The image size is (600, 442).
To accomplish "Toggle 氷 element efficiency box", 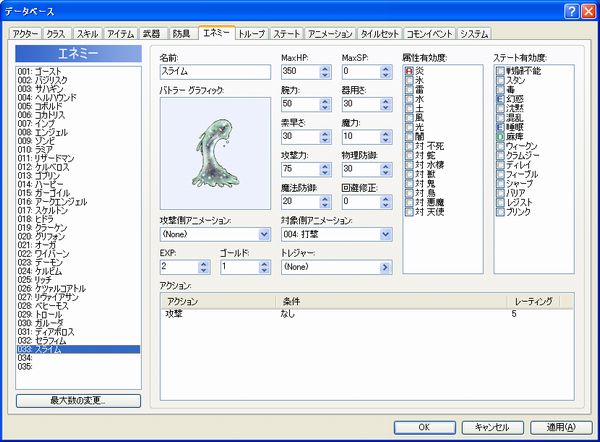I will tap(409, 80).
